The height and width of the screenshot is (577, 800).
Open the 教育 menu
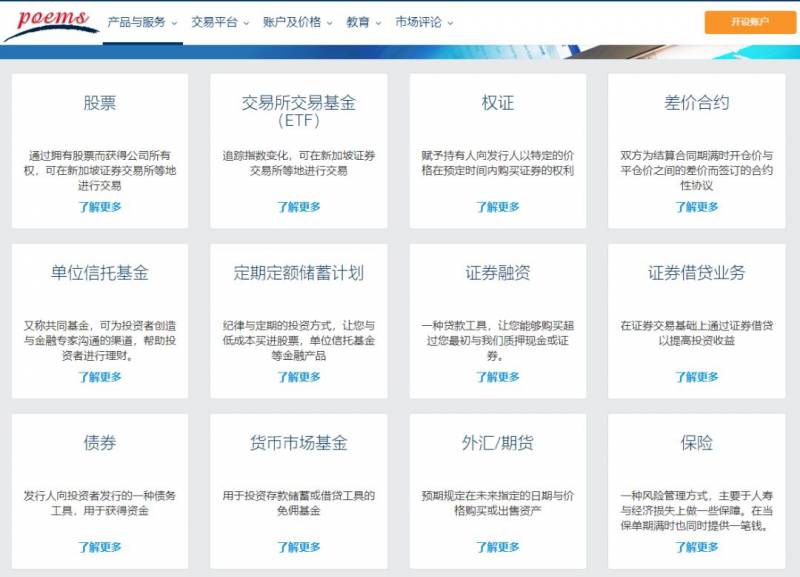click(x=363, y=22)
